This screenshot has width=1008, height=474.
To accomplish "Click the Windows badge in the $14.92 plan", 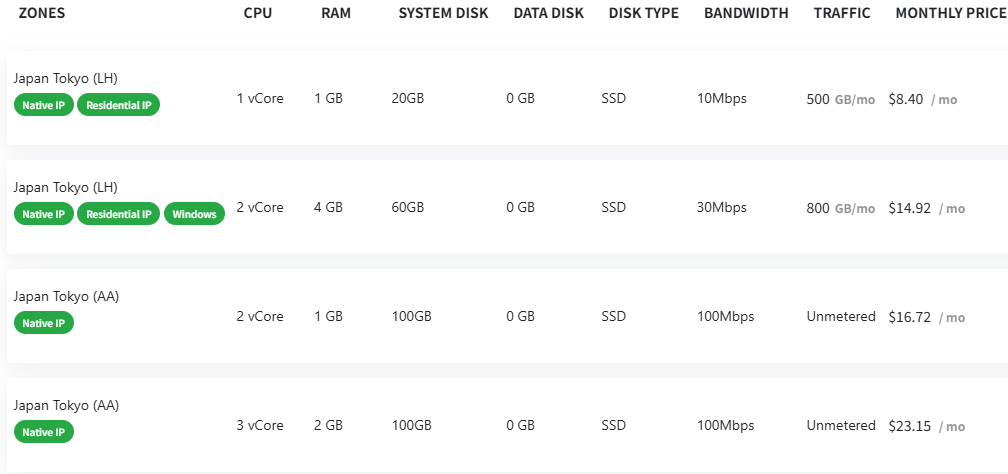I will (194, 214).
